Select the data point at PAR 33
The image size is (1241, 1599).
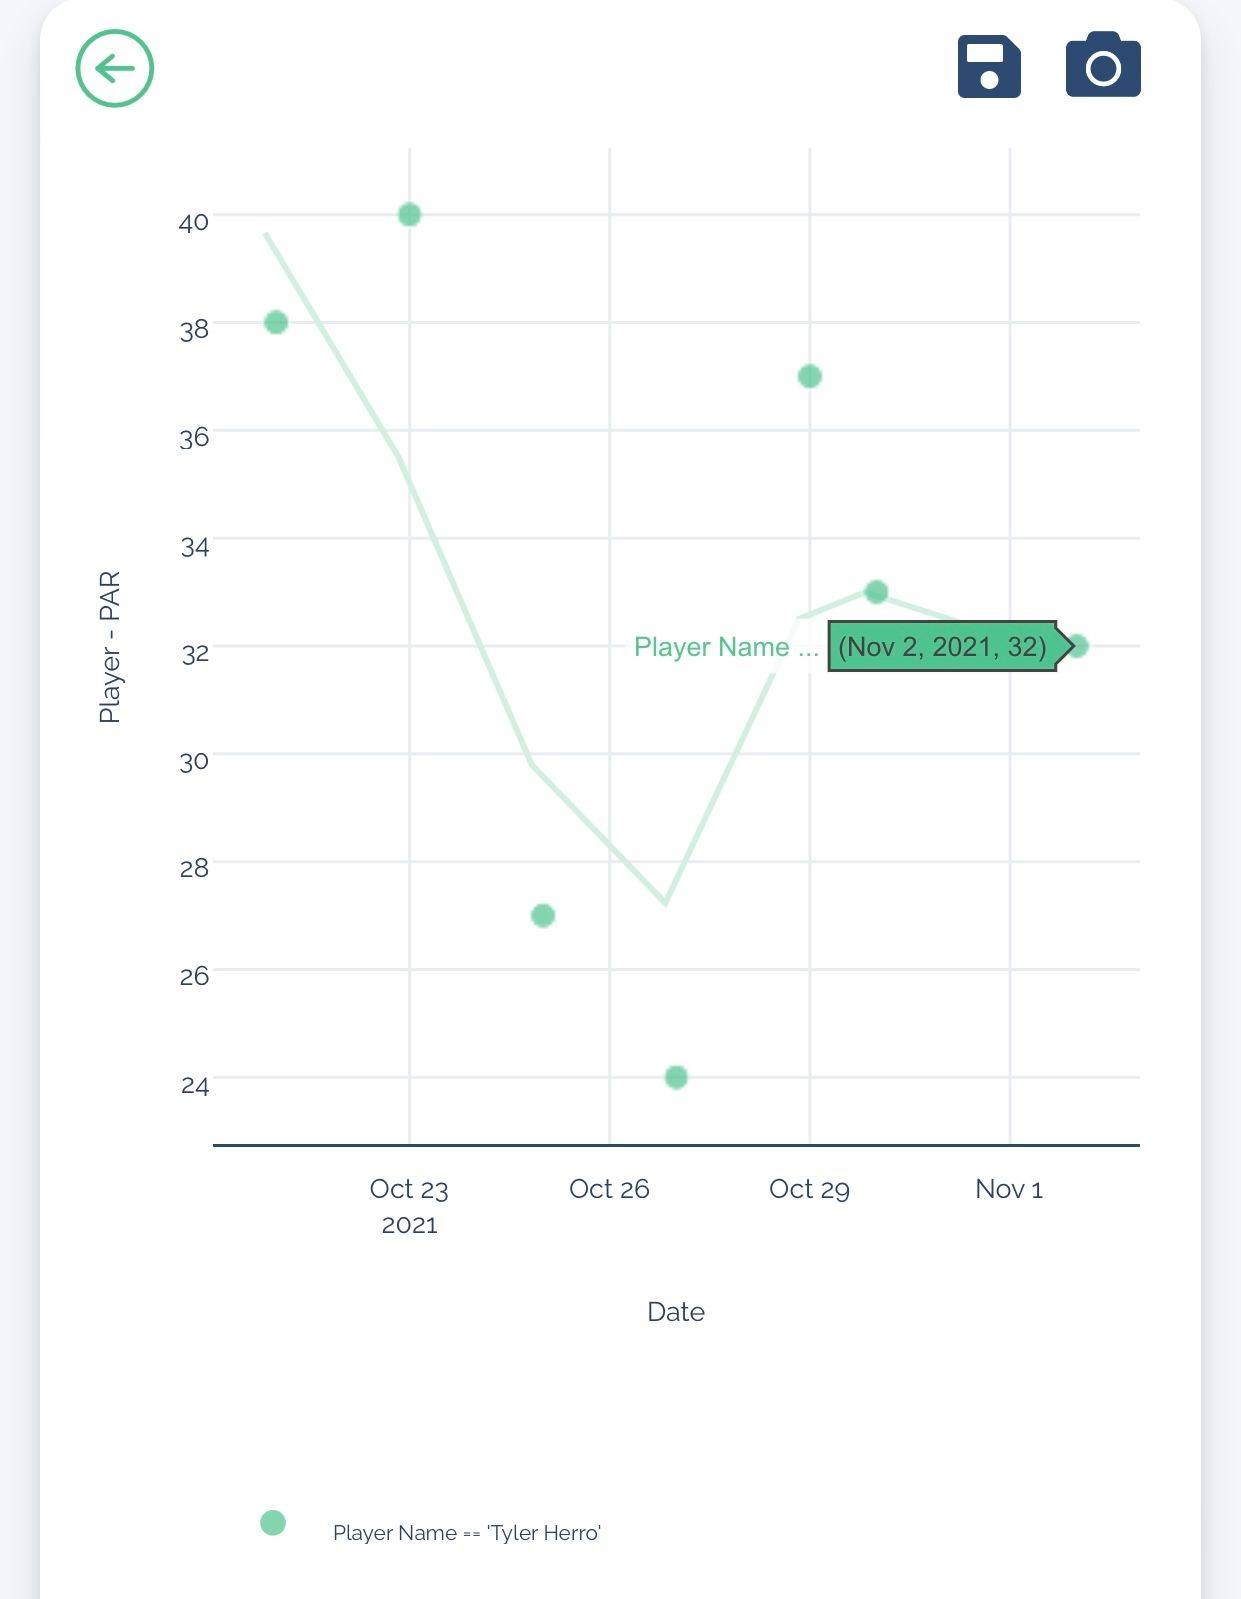coord(876,592)
